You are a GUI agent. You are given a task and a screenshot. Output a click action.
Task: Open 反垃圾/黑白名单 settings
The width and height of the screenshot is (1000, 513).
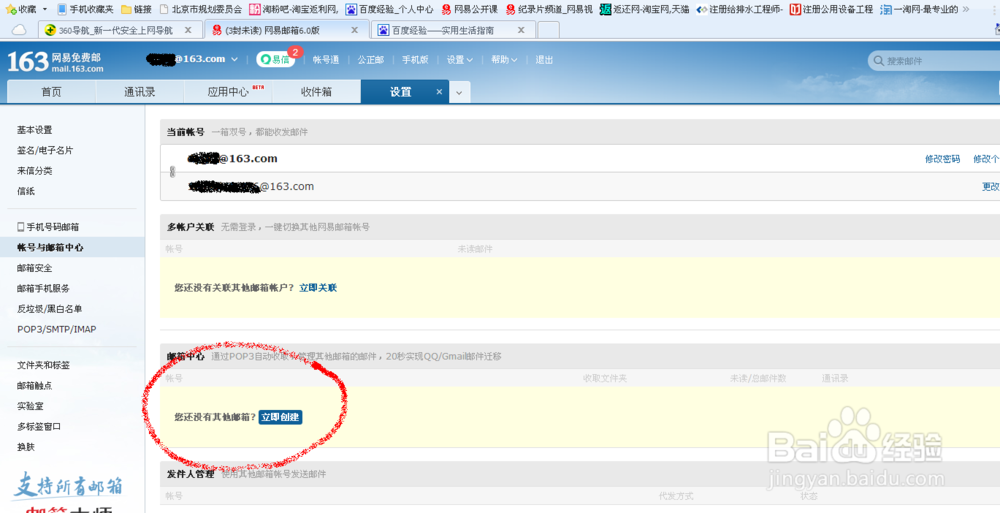click(50, 309)
